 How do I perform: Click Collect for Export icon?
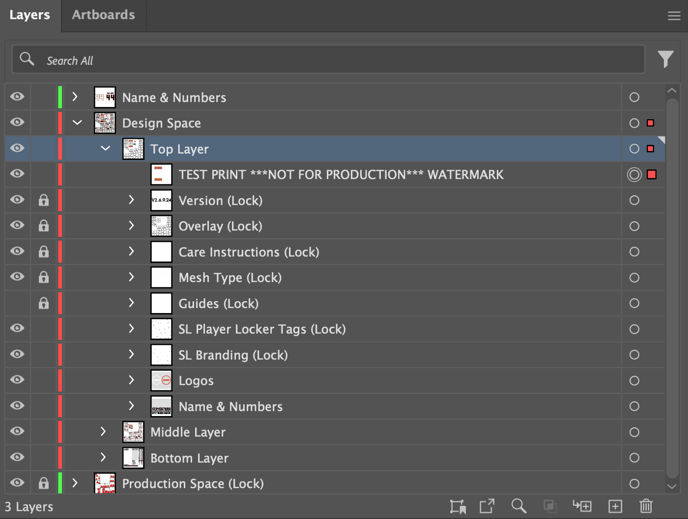[x=487, y=507]
